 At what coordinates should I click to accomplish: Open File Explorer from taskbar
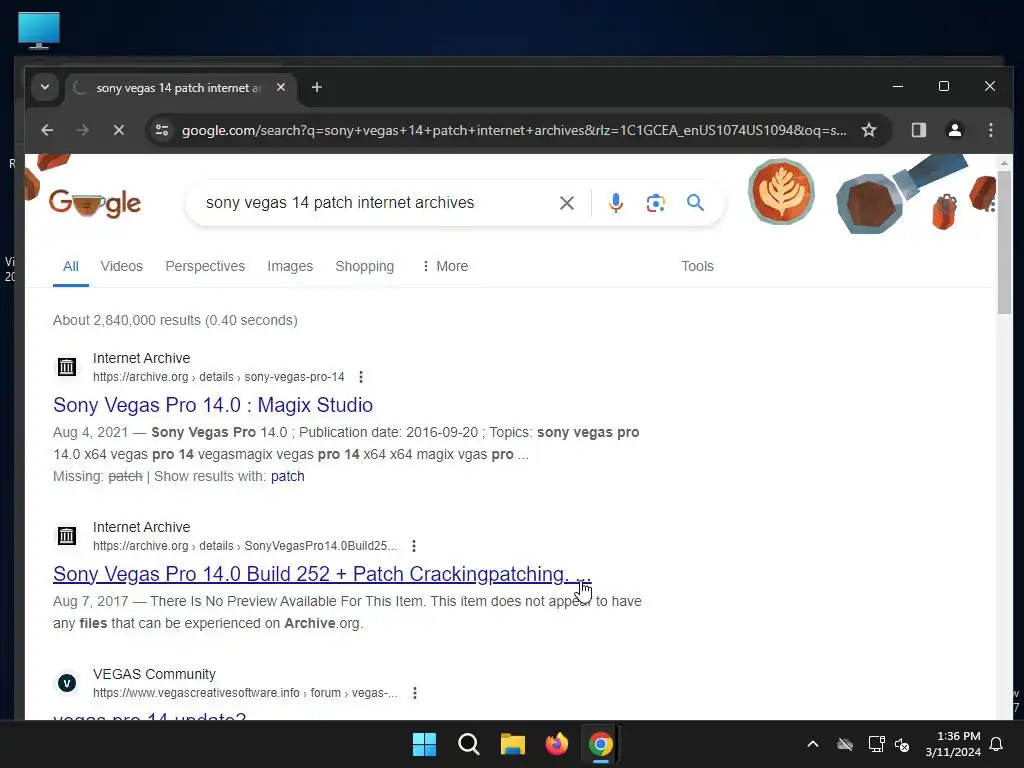click(513, 744)
